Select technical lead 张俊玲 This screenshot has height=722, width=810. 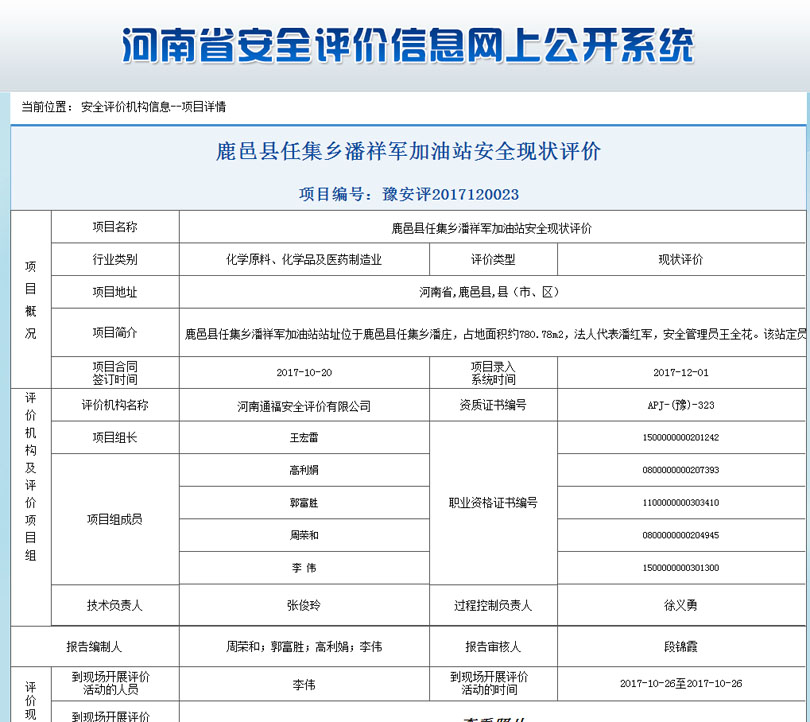tap(304, 605)
